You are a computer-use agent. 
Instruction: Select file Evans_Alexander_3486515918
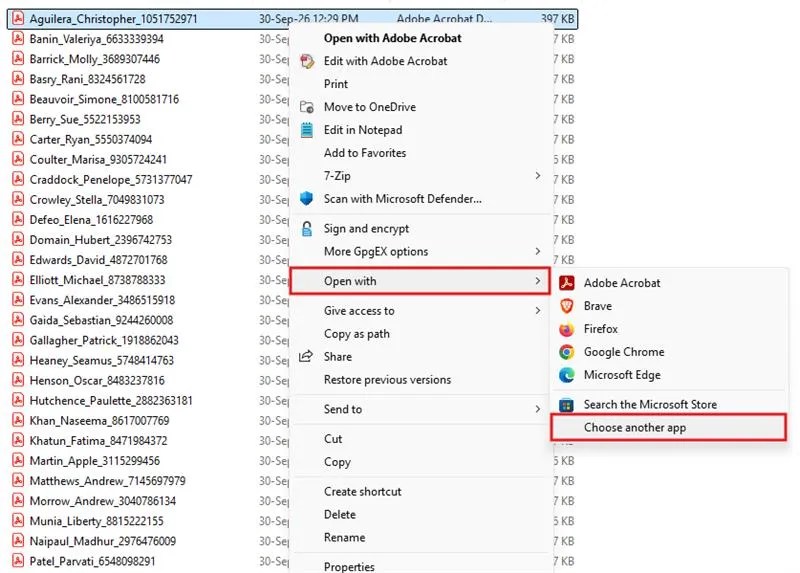(102, 300)
